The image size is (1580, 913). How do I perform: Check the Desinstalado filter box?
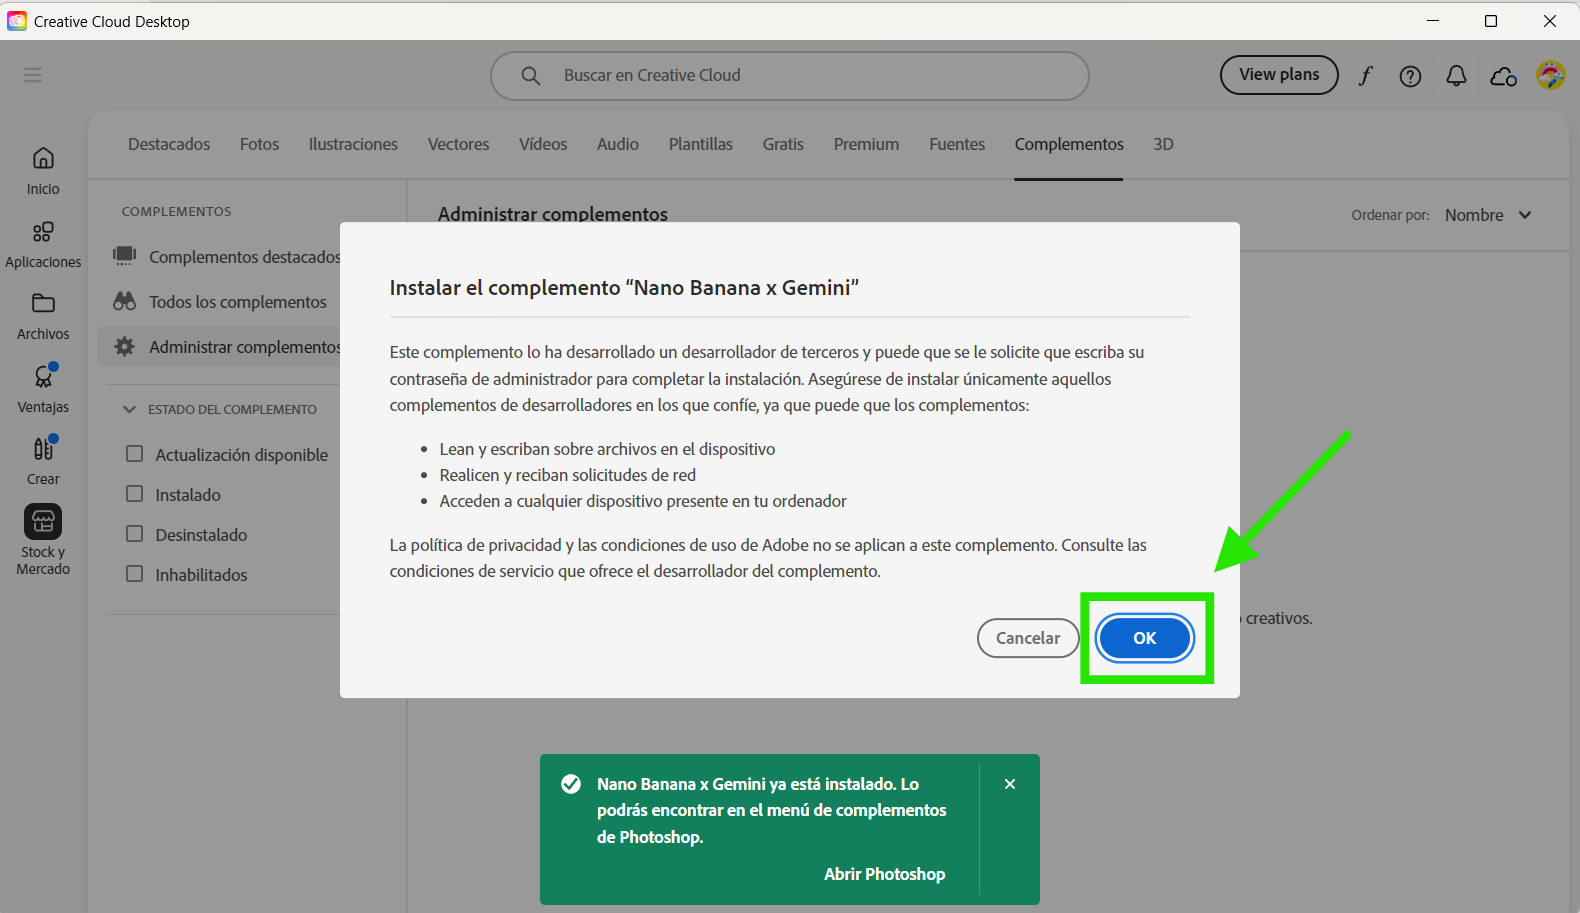pyautogui.click(x=135, y=534)
